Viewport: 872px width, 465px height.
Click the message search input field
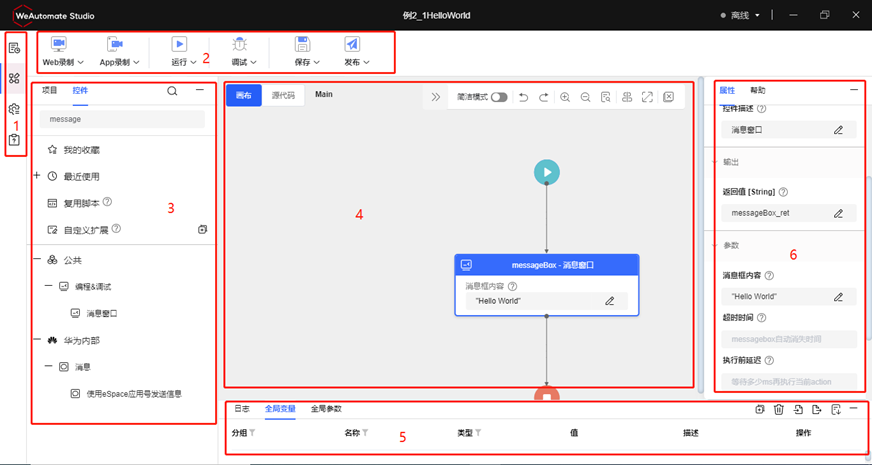pos(122,119)
